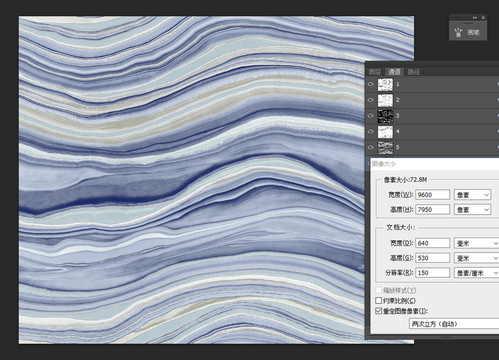Open 像素 unit dropdown beside 7950
The width and height of the screenshot is (499, 360).
(473, 210)
